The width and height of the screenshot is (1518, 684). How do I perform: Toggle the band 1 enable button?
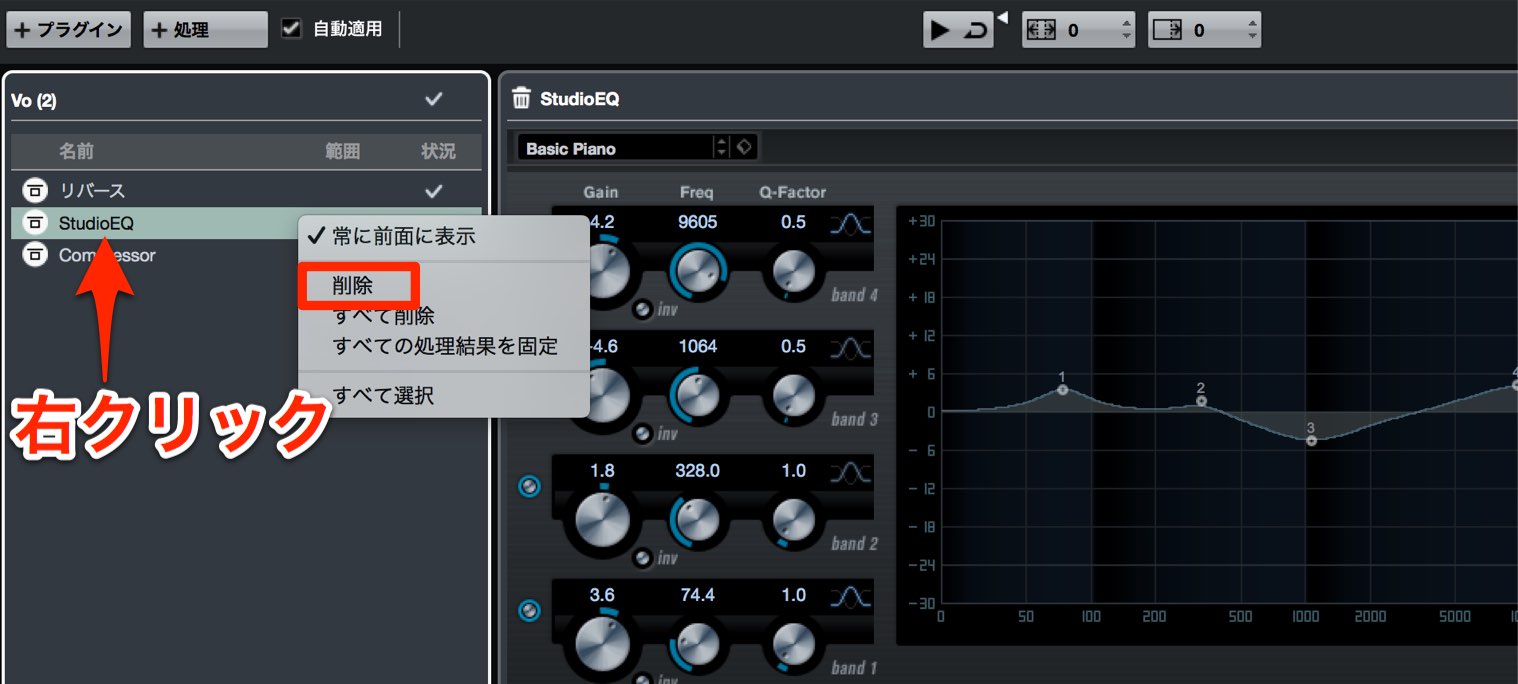pyautogui.click(x=529, y=610)
